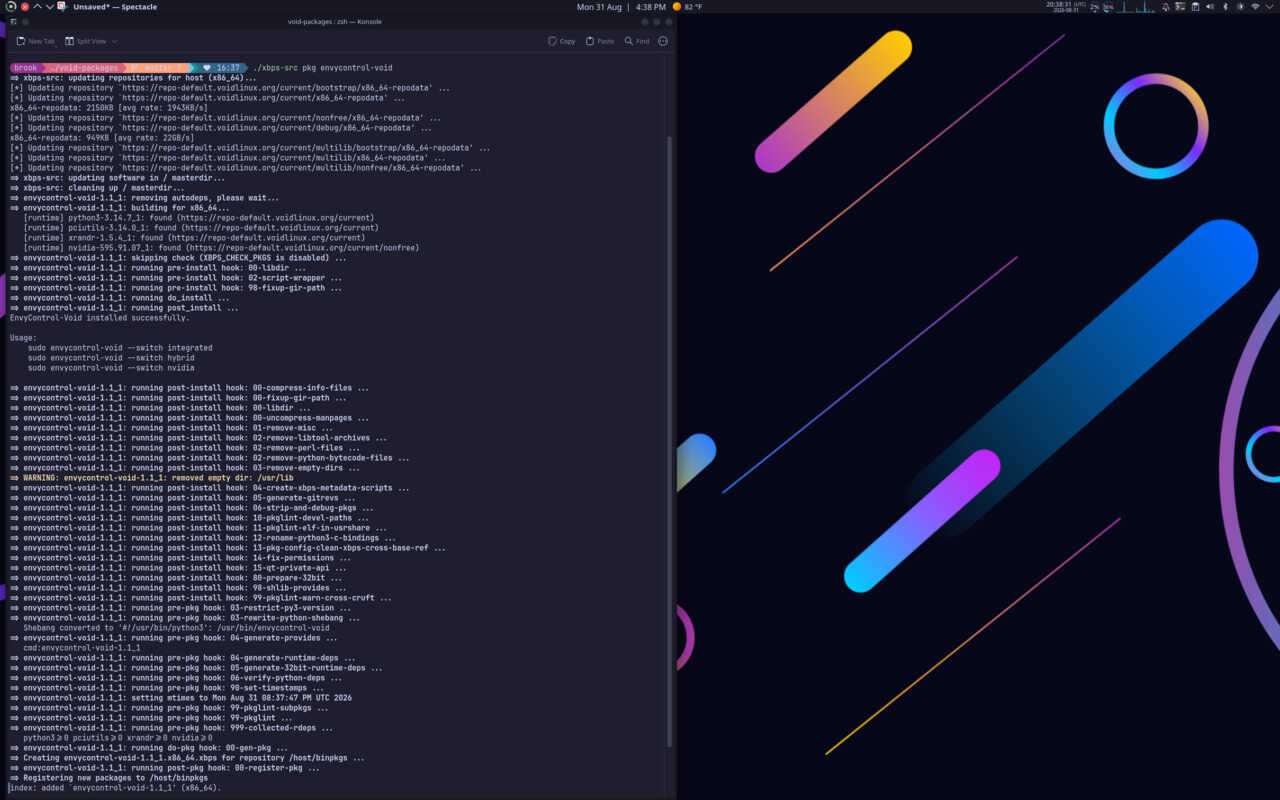Click the git branch segment in prompt
The width and height of the screenshot is (1280, 800).
pyautogui.click(x=158, y=68)
